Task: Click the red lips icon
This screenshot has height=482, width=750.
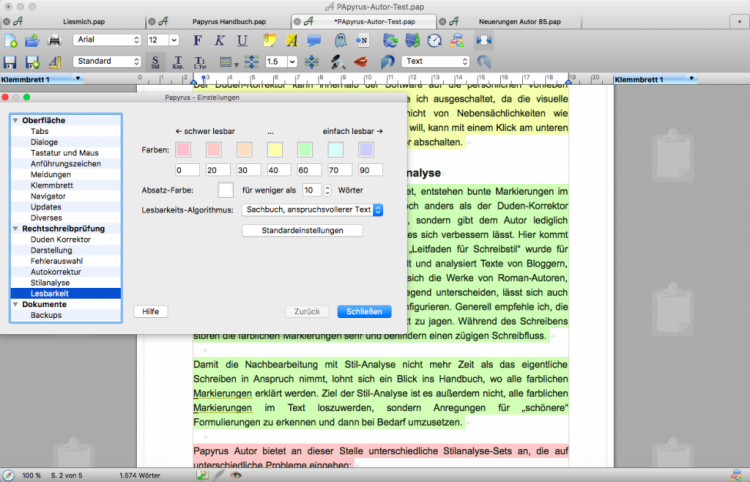Action: (x=361, y=62)
